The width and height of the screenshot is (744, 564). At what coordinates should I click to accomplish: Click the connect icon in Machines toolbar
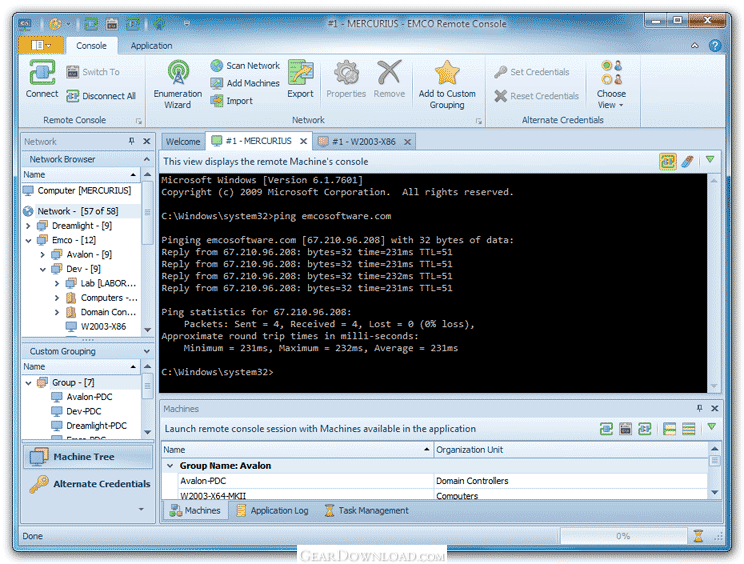(x=606, y=429)
